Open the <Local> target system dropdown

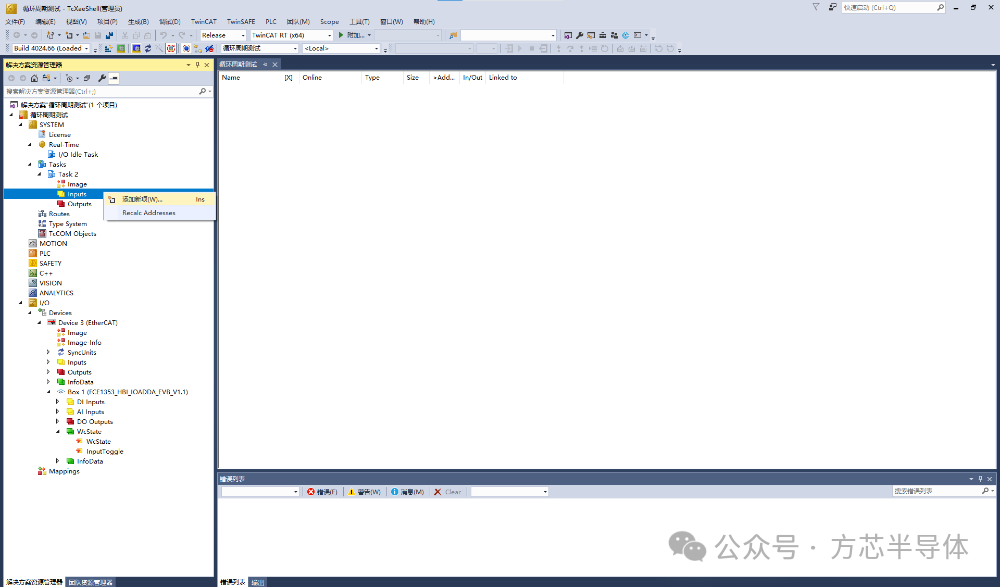341,48
